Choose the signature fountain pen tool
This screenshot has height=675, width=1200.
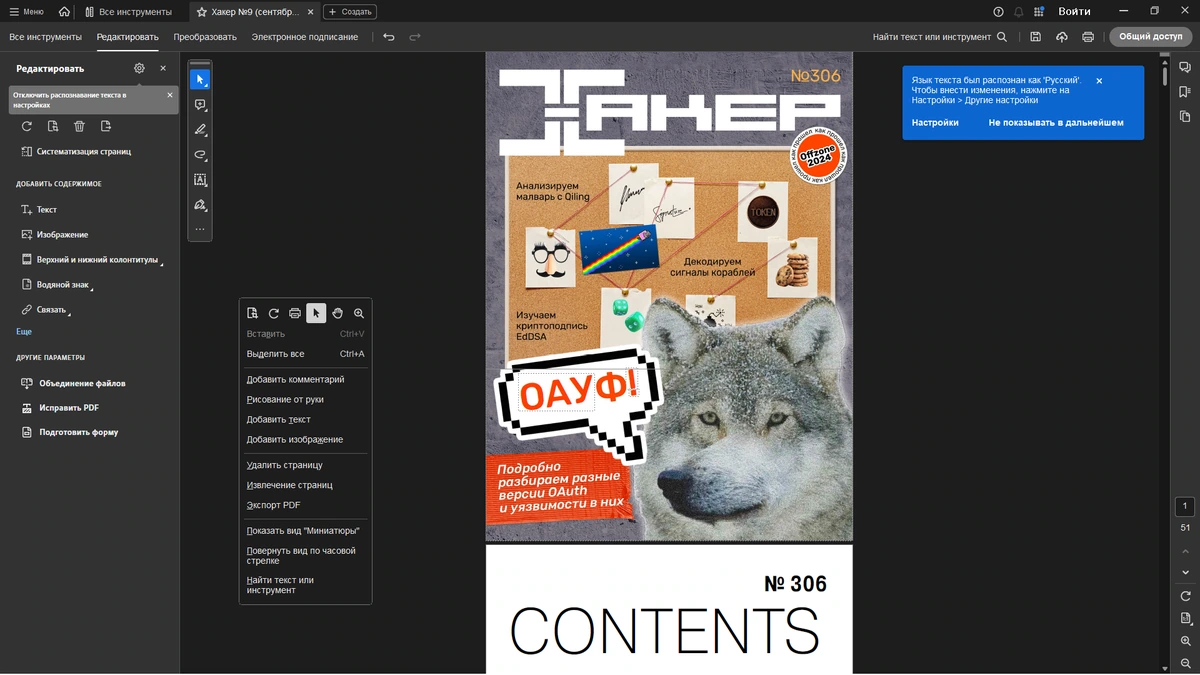click(x=200, y=205)
